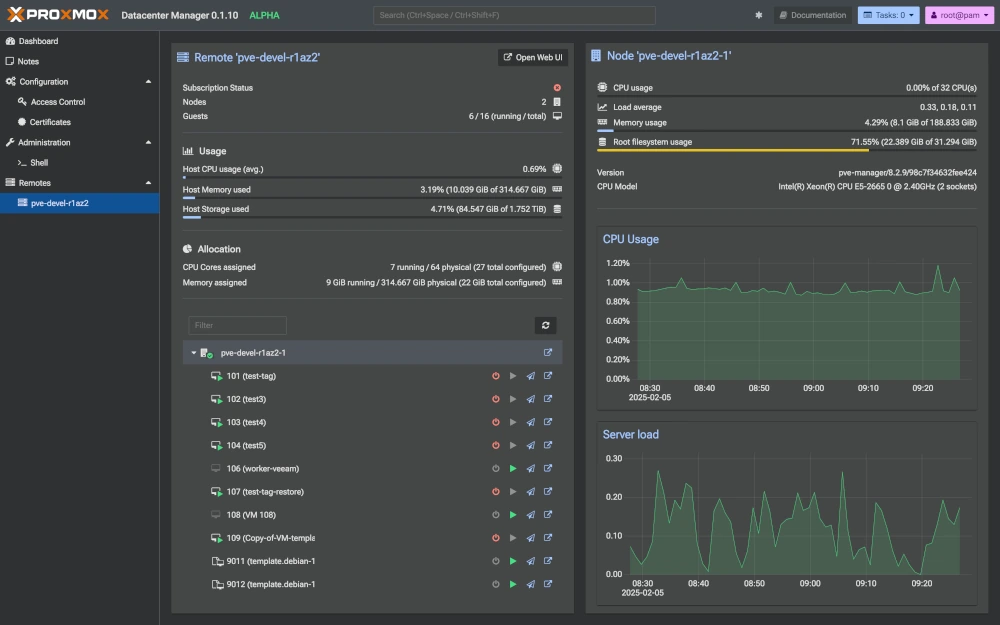Shut down guest 103 (test4)
Viewport: 1000px width, 625px height.
click(496, 422)
